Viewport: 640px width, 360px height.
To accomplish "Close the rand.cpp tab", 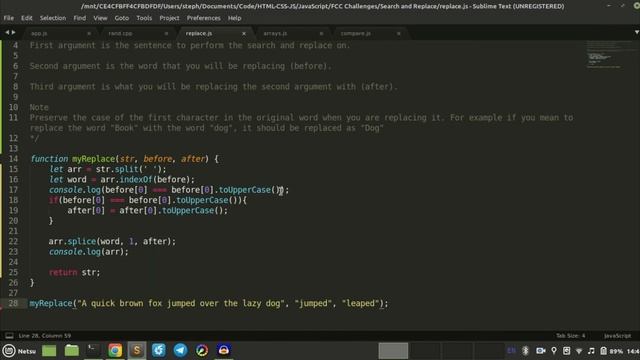I will tap(167, 33).
